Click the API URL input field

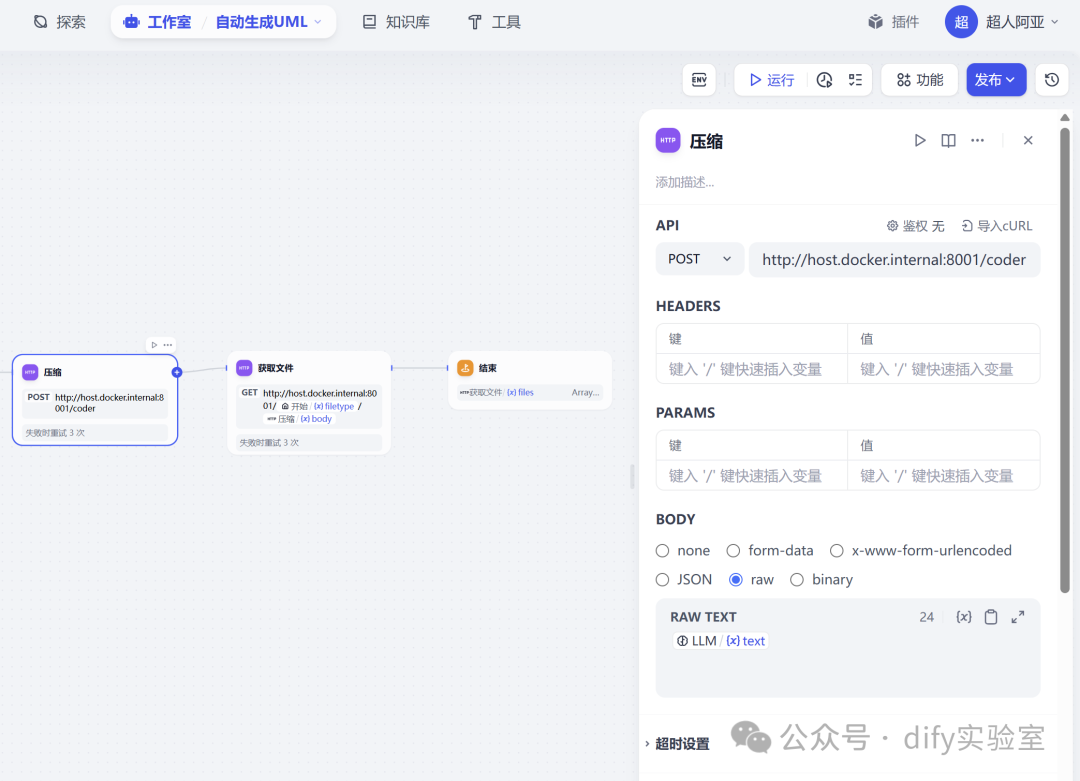coord(894,260)
